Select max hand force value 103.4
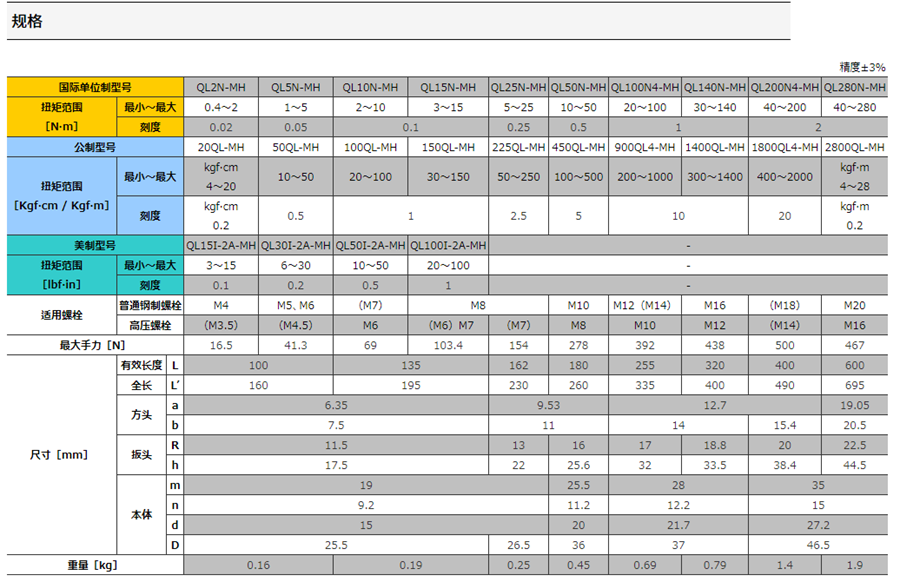900x582 pixels. point(448,345)
